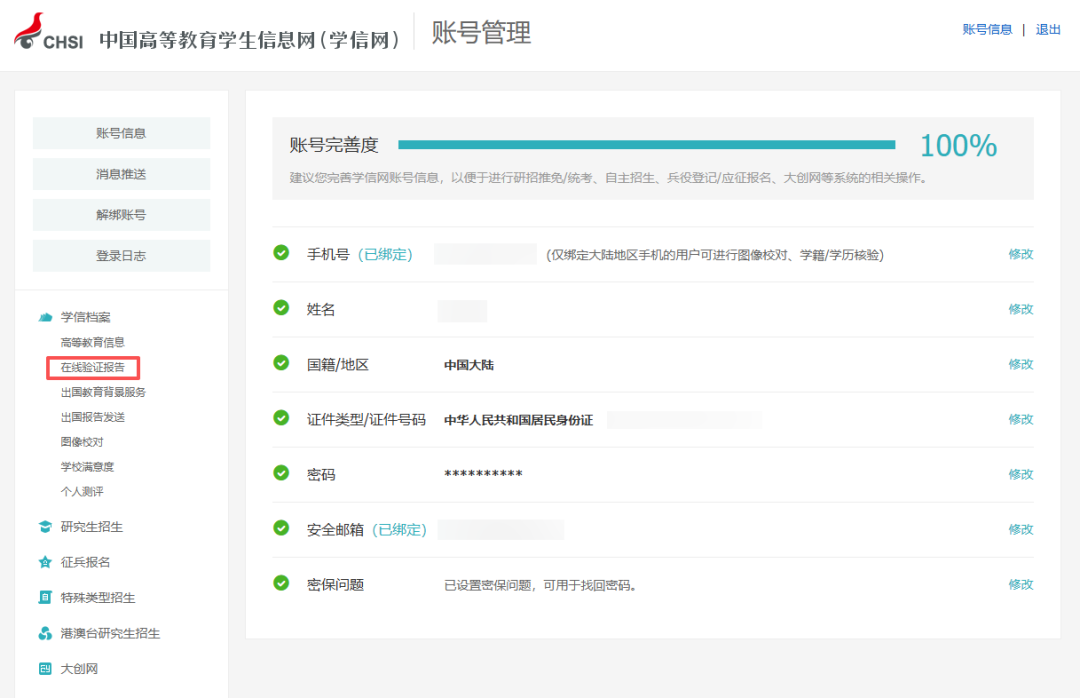Click the graduation cap icon beside 研究生招生
The width and height of the screenshot is (1080, 698).
(45, 527)
